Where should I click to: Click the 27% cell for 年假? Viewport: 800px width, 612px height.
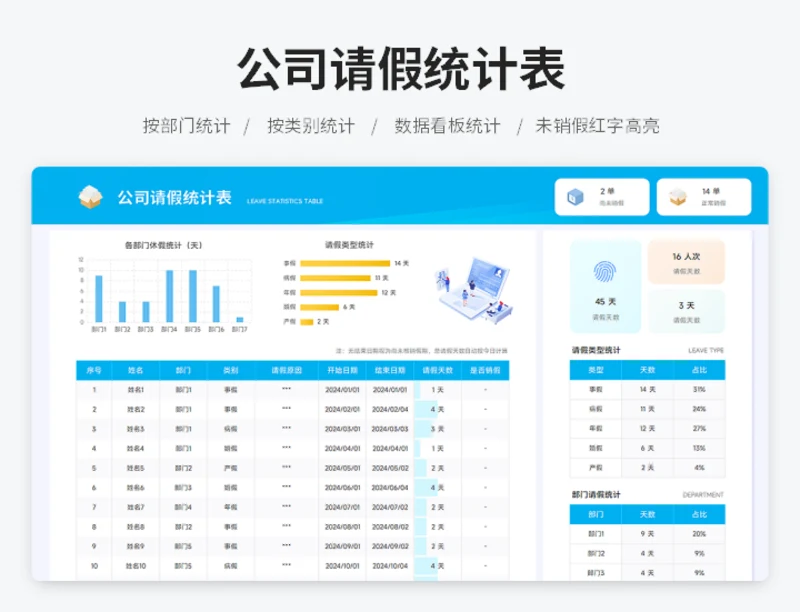click(x=699, y=429)
